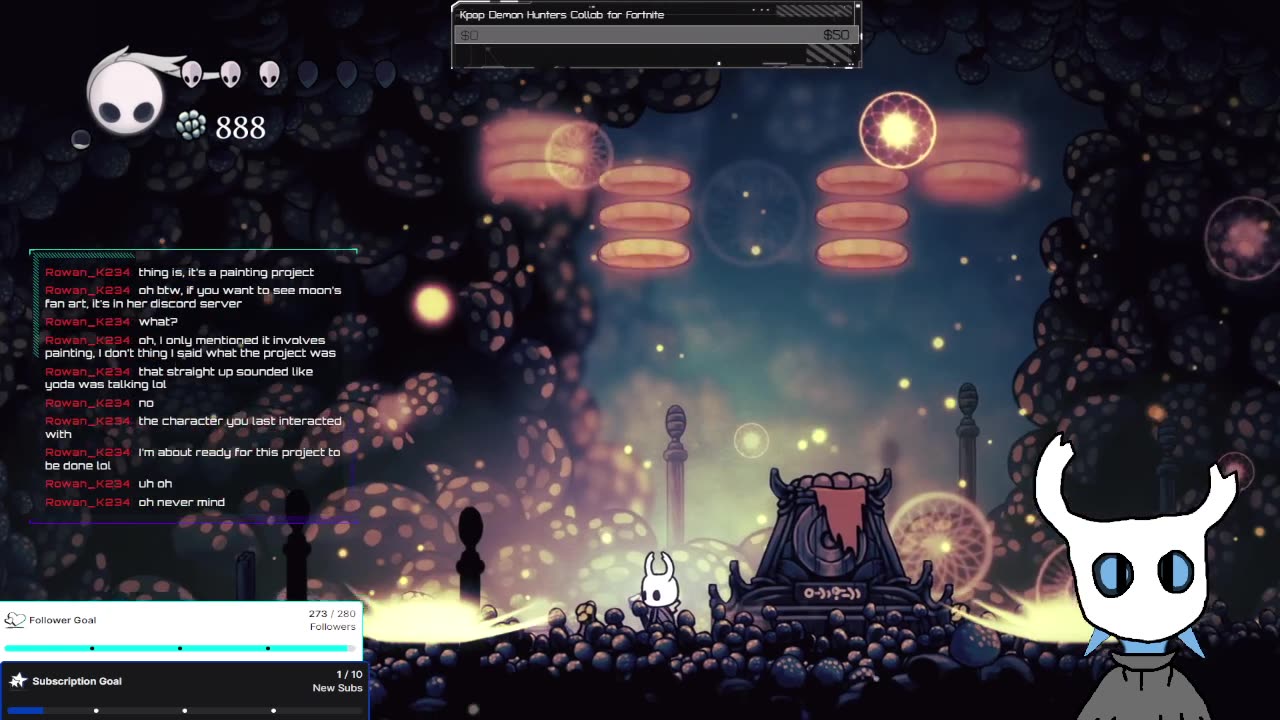Viewport: 1280px width, 720px height.
Task: Click the bright glowing orb near the top
Action: click(897, 130)
